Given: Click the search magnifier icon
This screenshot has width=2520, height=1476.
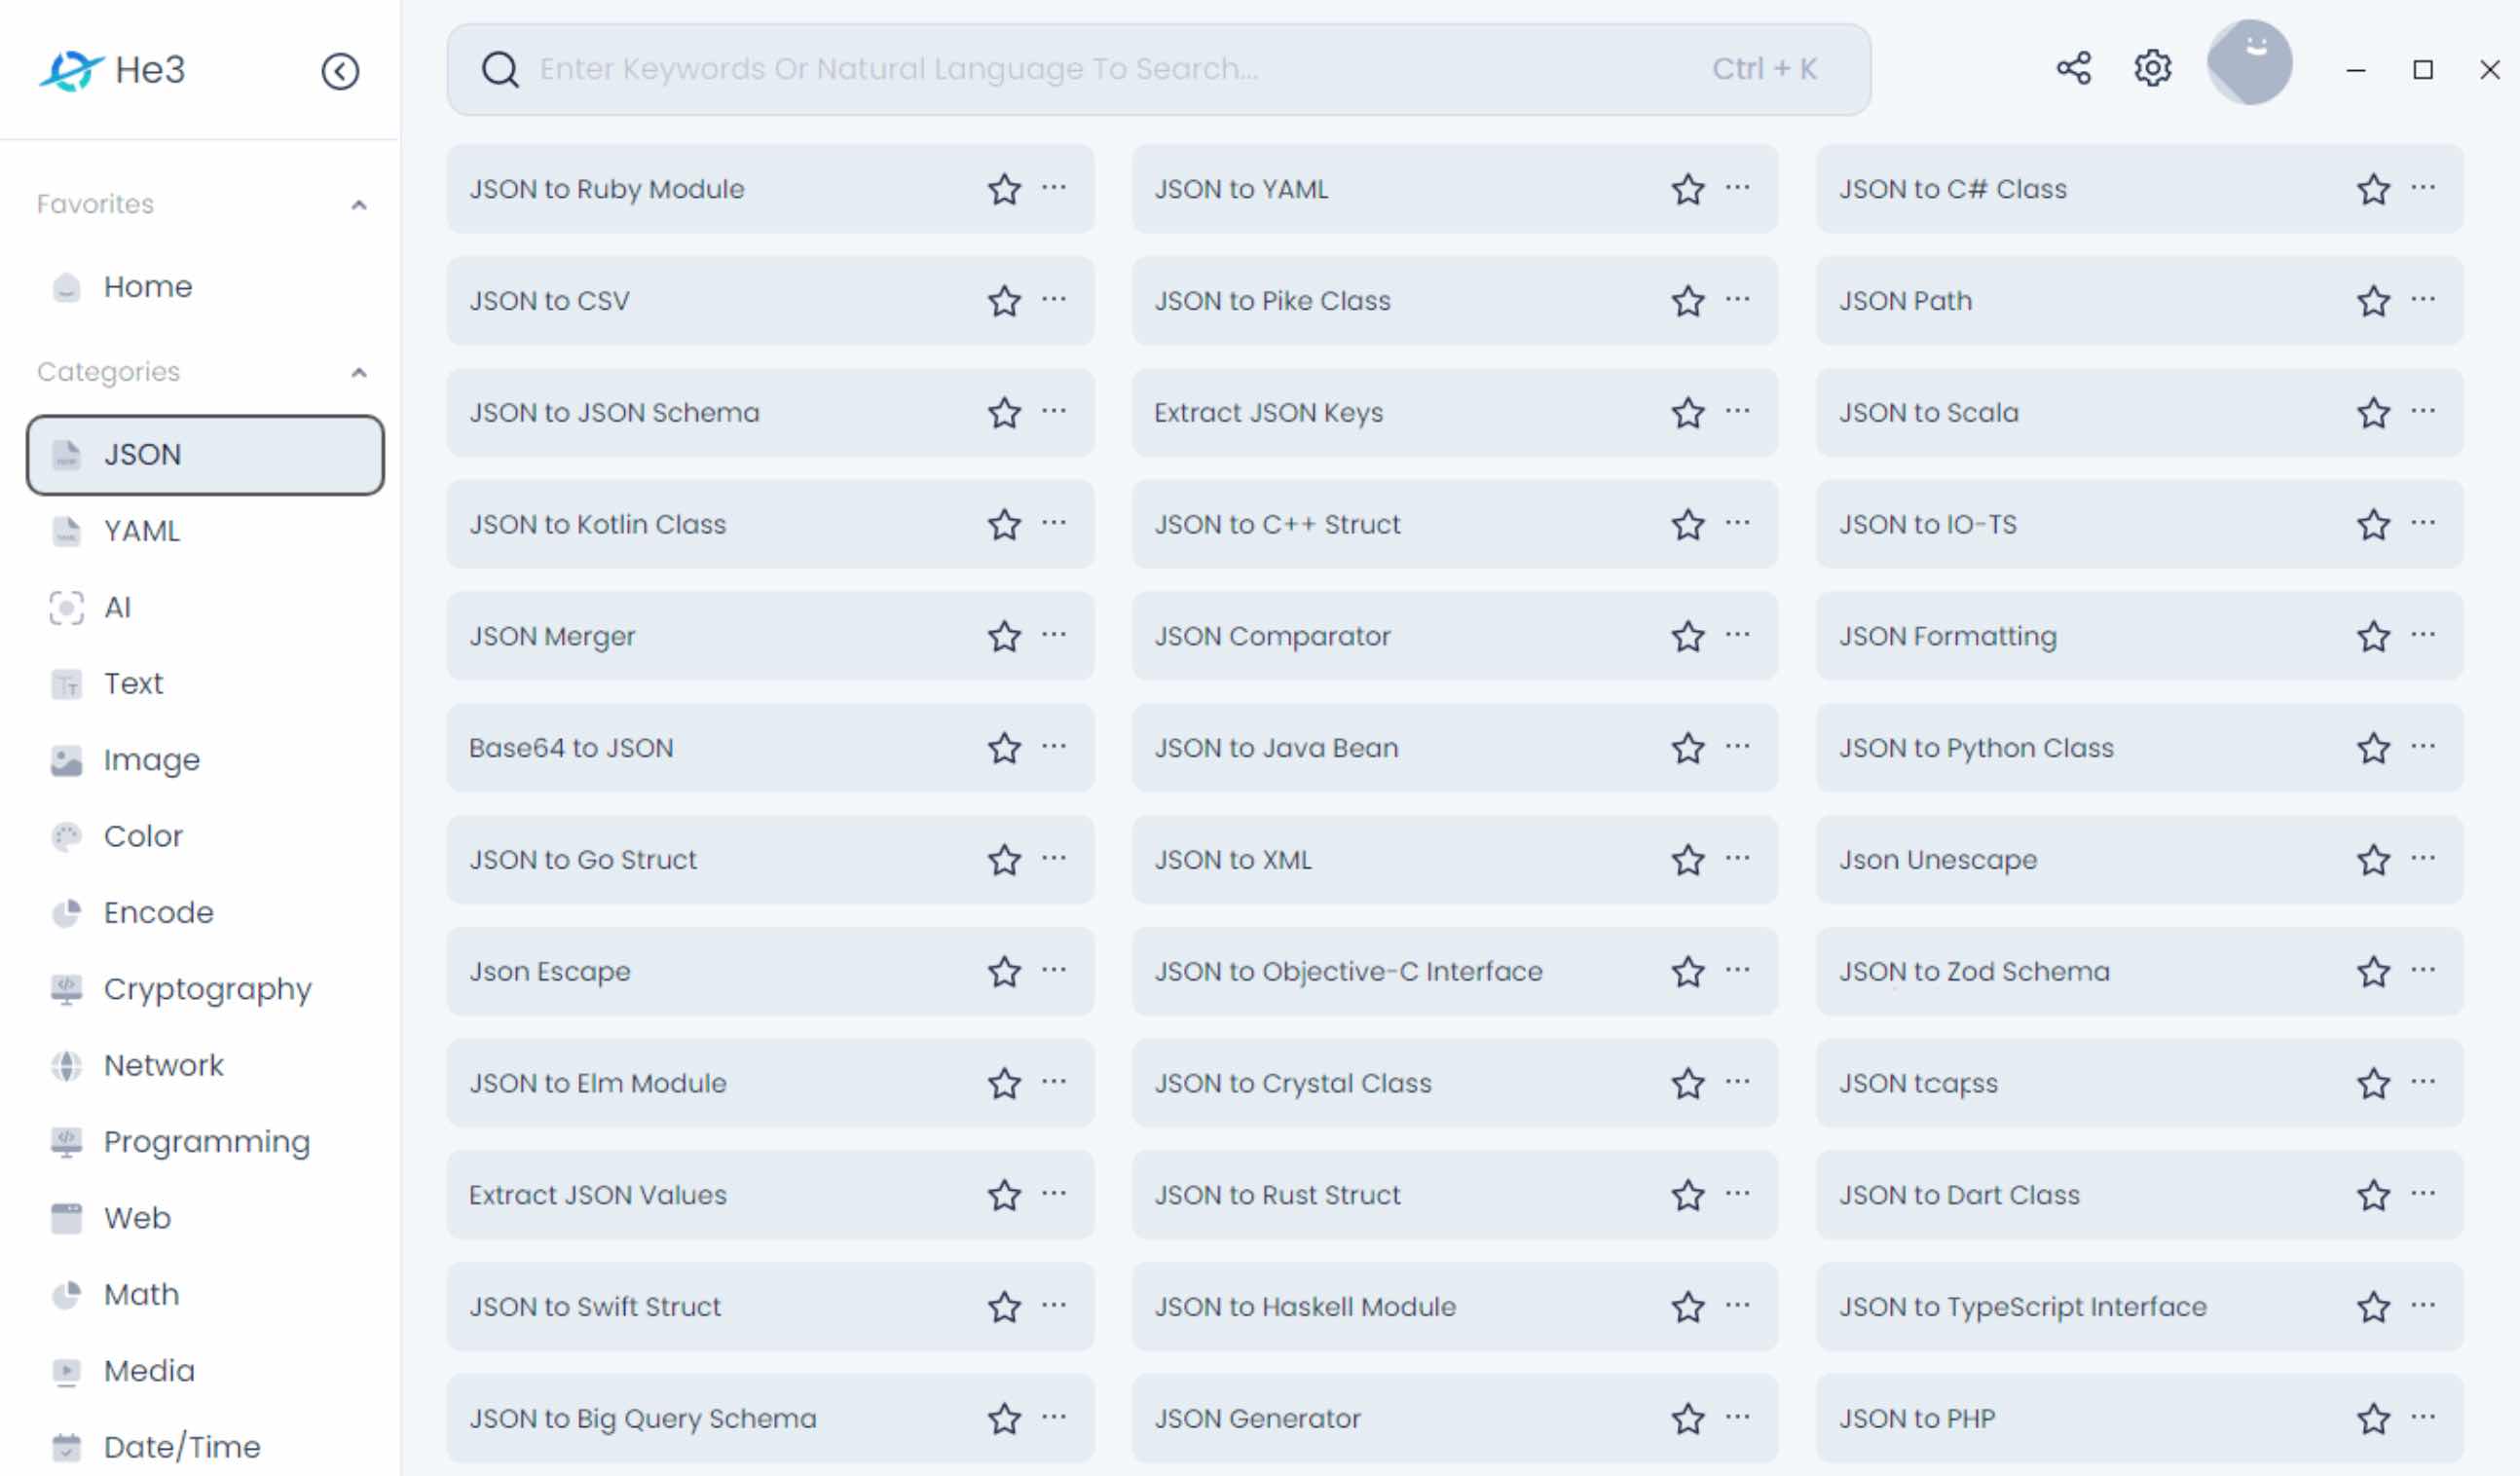Looking at the screenshot, I should tap(500, 69).
